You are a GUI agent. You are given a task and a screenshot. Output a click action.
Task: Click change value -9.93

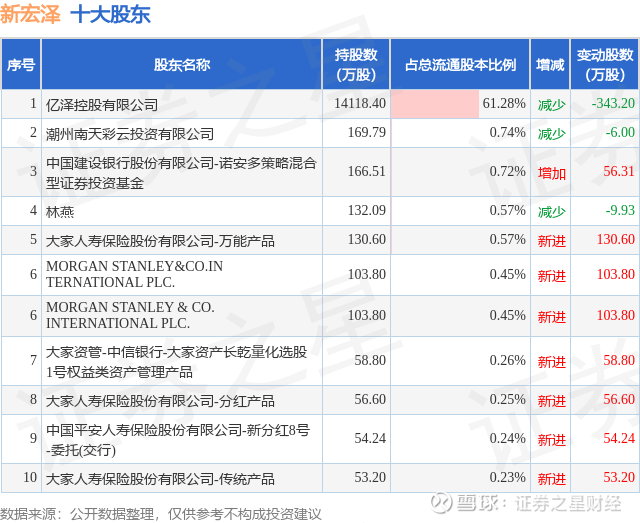pos(620,210)
